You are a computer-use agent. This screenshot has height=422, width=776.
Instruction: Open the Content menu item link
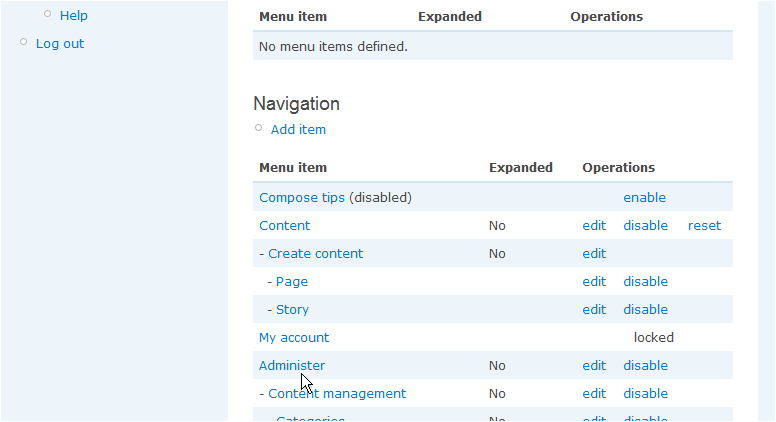(x=285, y=225)
